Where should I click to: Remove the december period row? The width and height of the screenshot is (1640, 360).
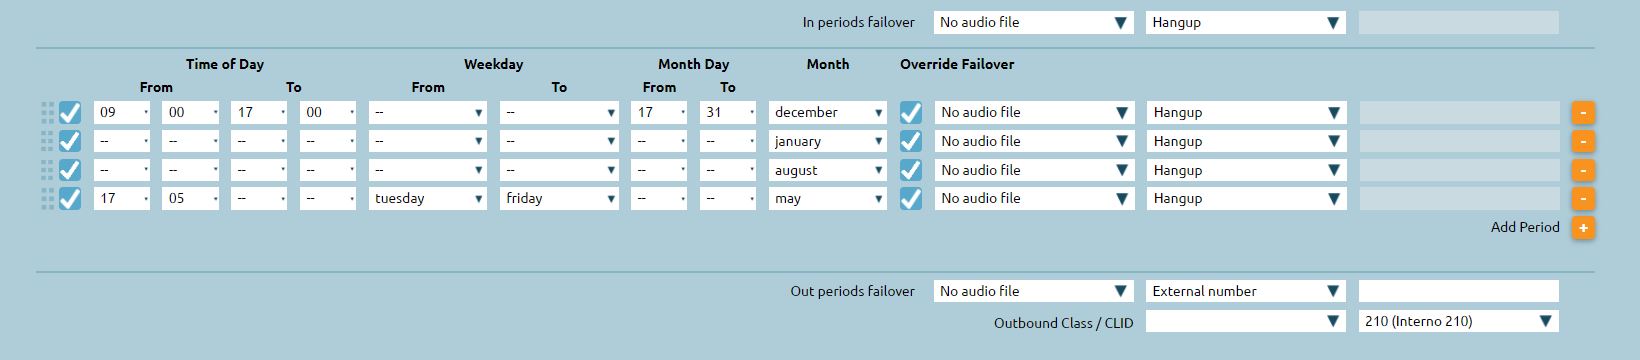(1582, 112)
